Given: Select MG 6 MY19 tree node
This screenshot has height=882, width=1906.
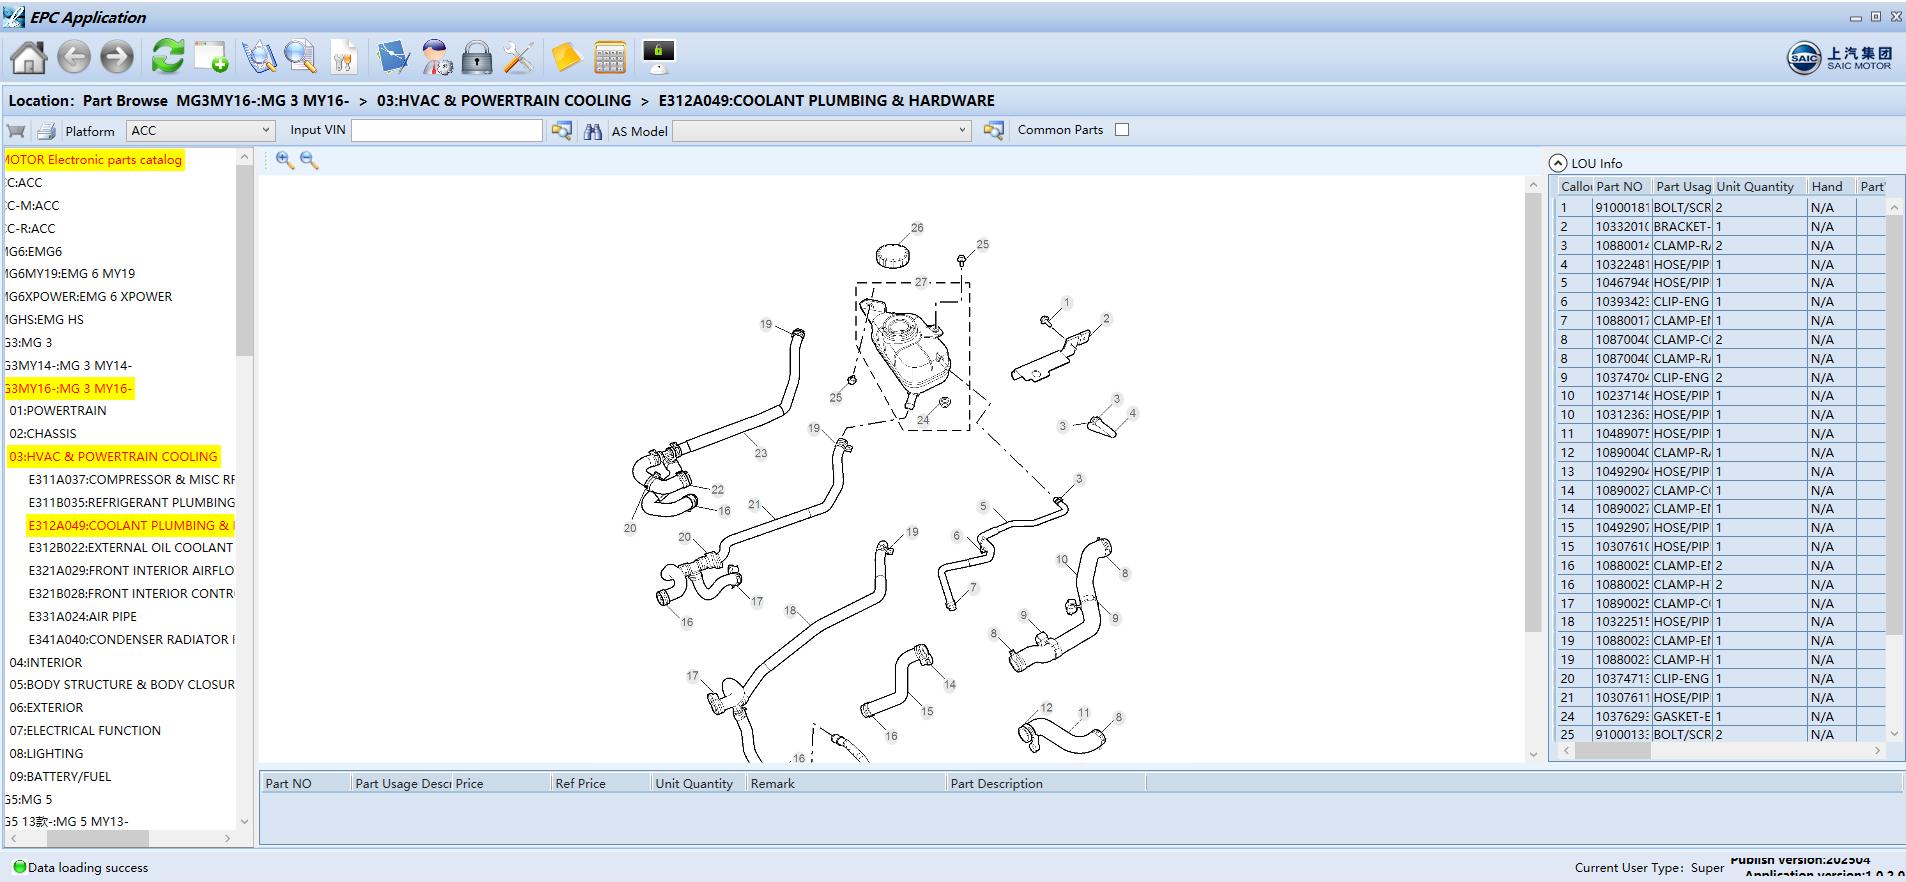Looking at the screenshot, I should (70, 273).
